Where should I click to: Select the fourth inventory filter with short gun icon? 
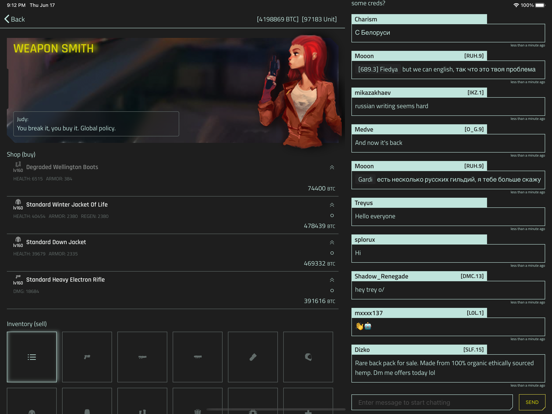197,357
